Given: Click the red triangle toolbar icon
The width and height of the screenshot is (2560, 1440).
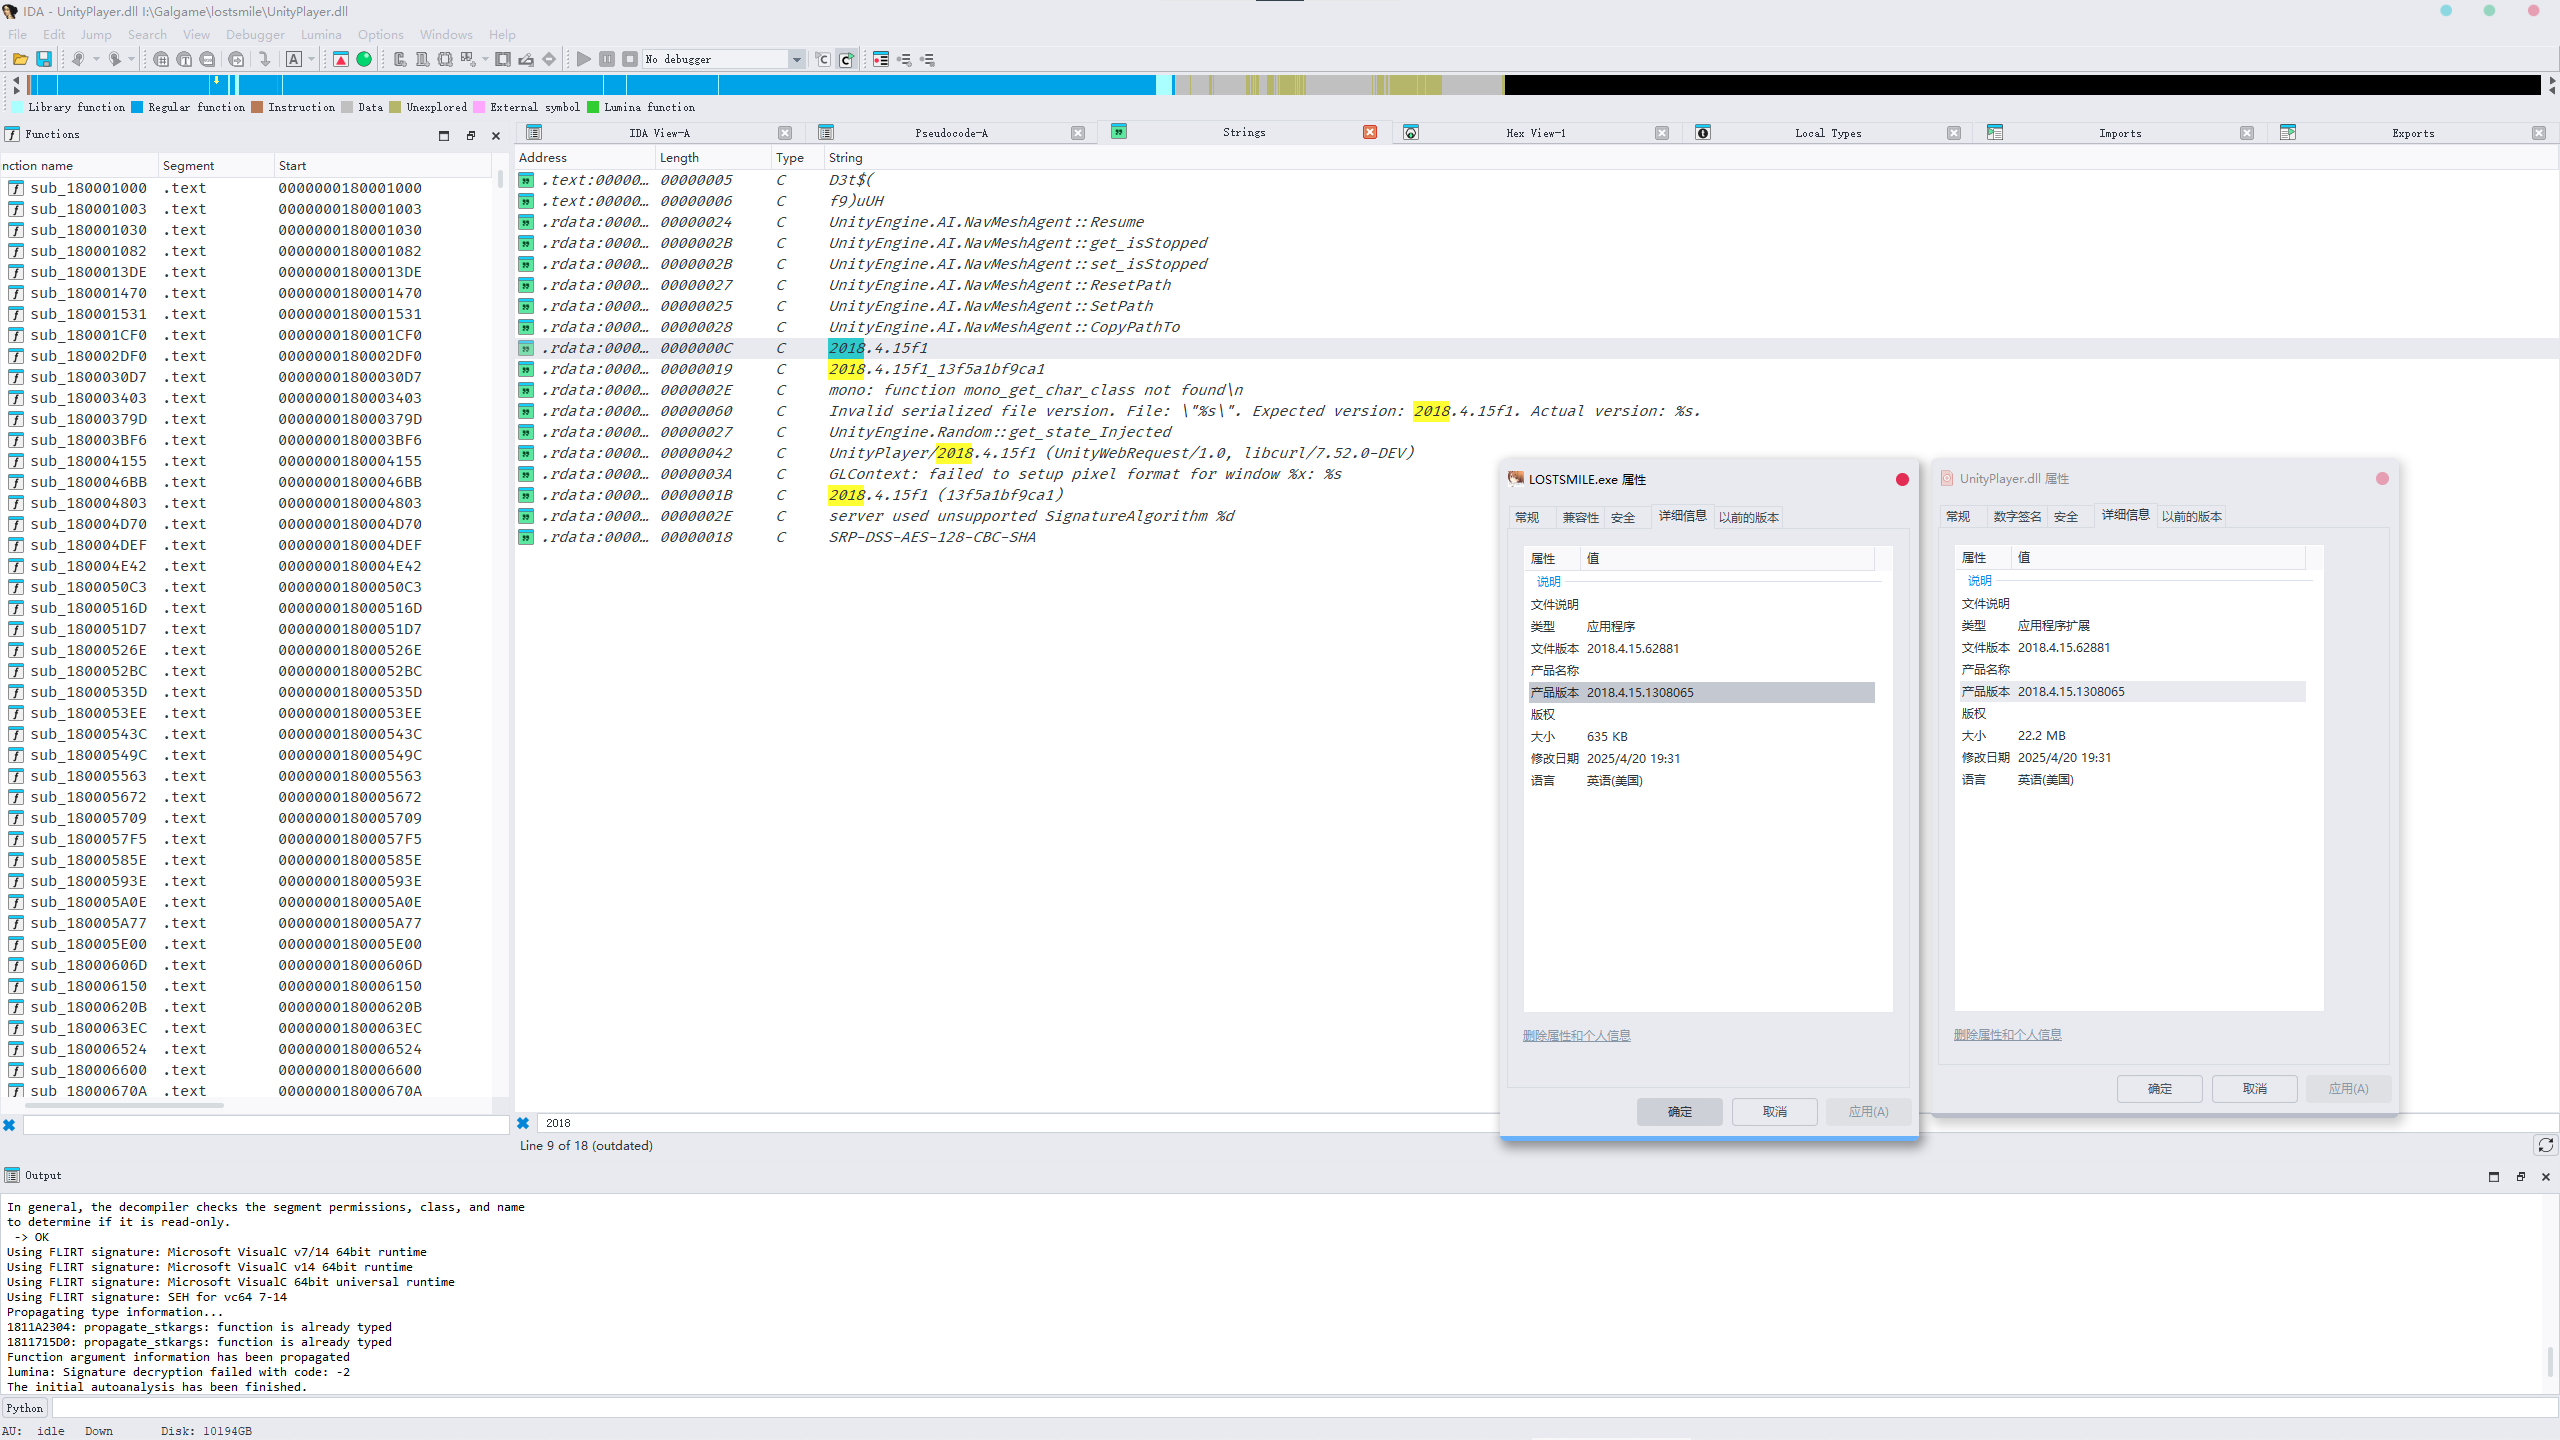Looking at the screenshot, I should coord(341,59).
